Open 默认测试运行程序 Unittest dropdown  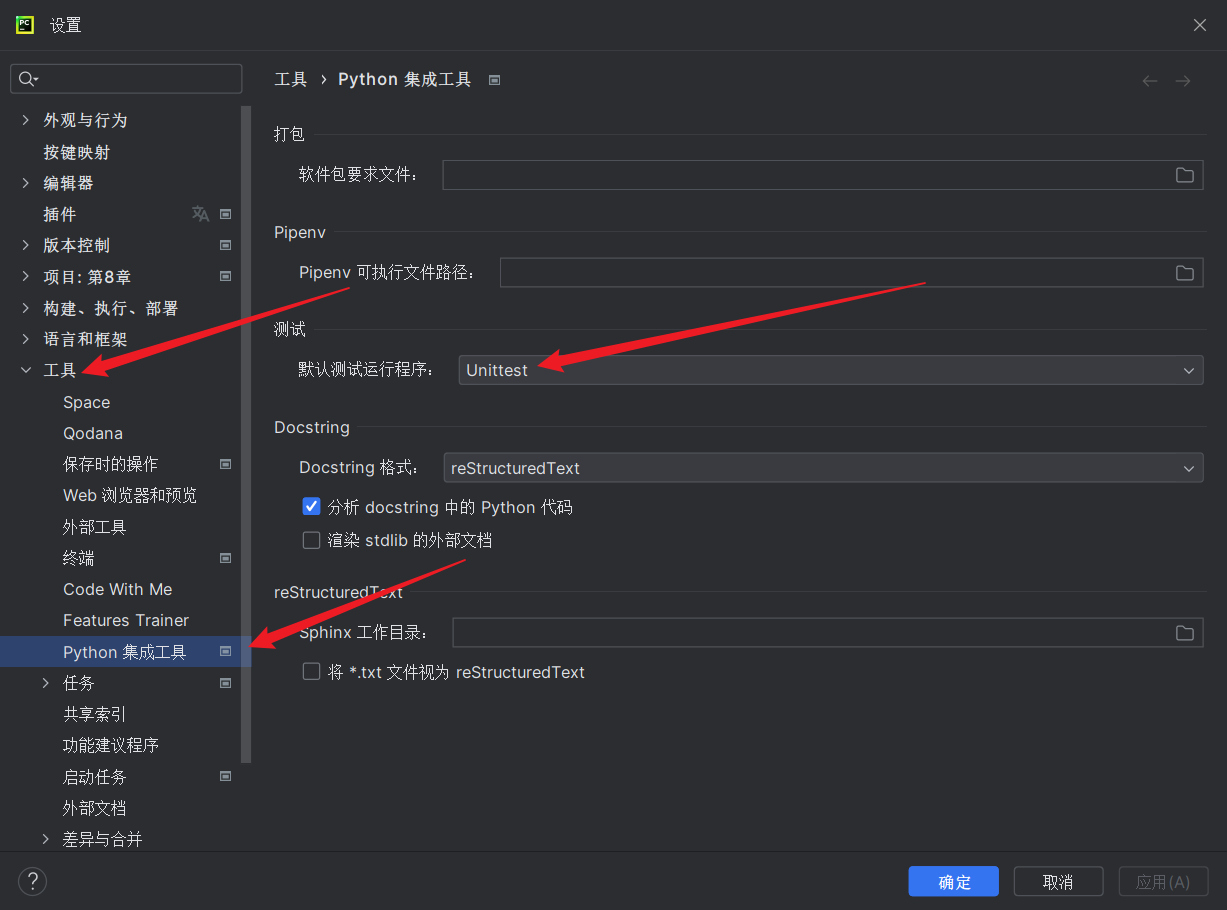click(830, 370)
